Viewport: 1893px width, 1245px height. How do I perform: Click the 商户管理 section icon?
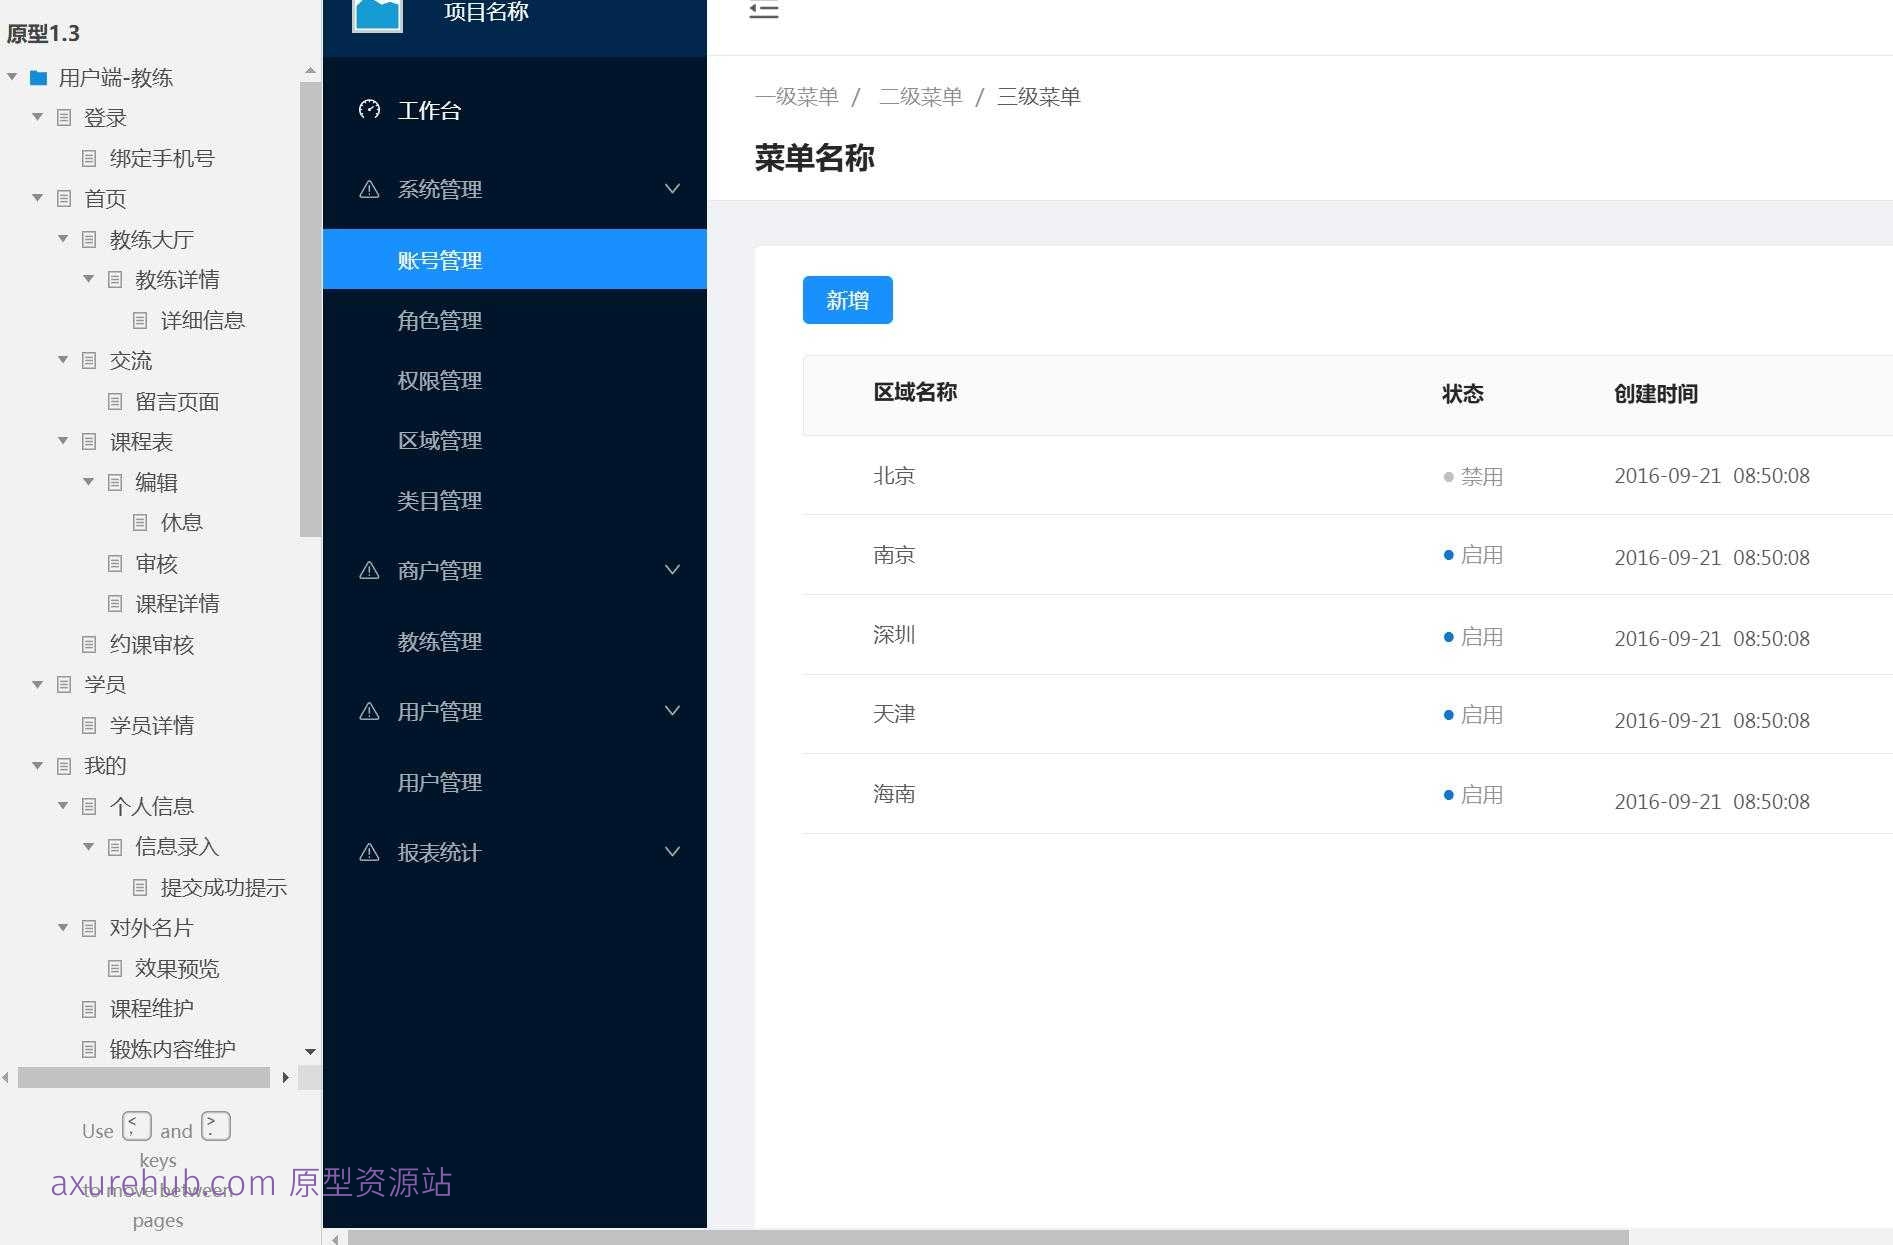[369, 570]
